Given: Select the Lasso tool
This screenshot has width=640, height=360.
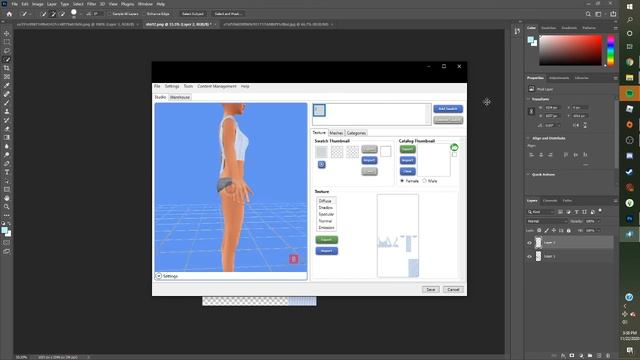Looking at the screenshot, I should point(7,51).
